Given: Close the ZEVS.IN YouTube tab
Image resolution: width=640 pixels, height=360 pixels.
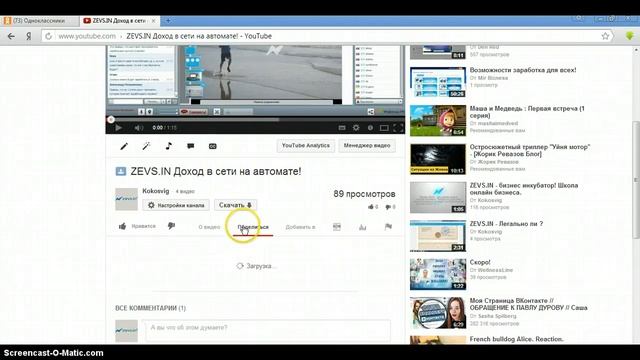Looking at the screenshot, I should pyautogui.click(x=154, y=20).
